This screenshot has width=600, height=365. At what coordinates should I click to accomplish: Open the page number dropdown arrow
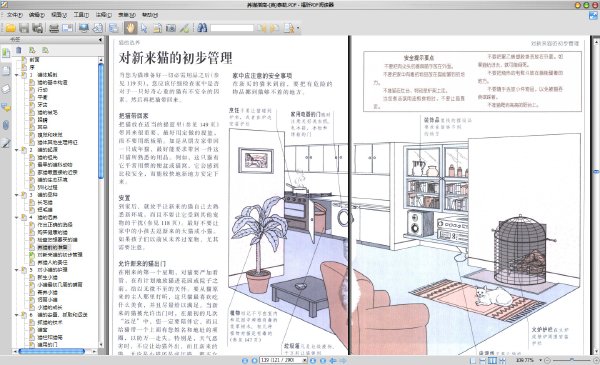305,360
